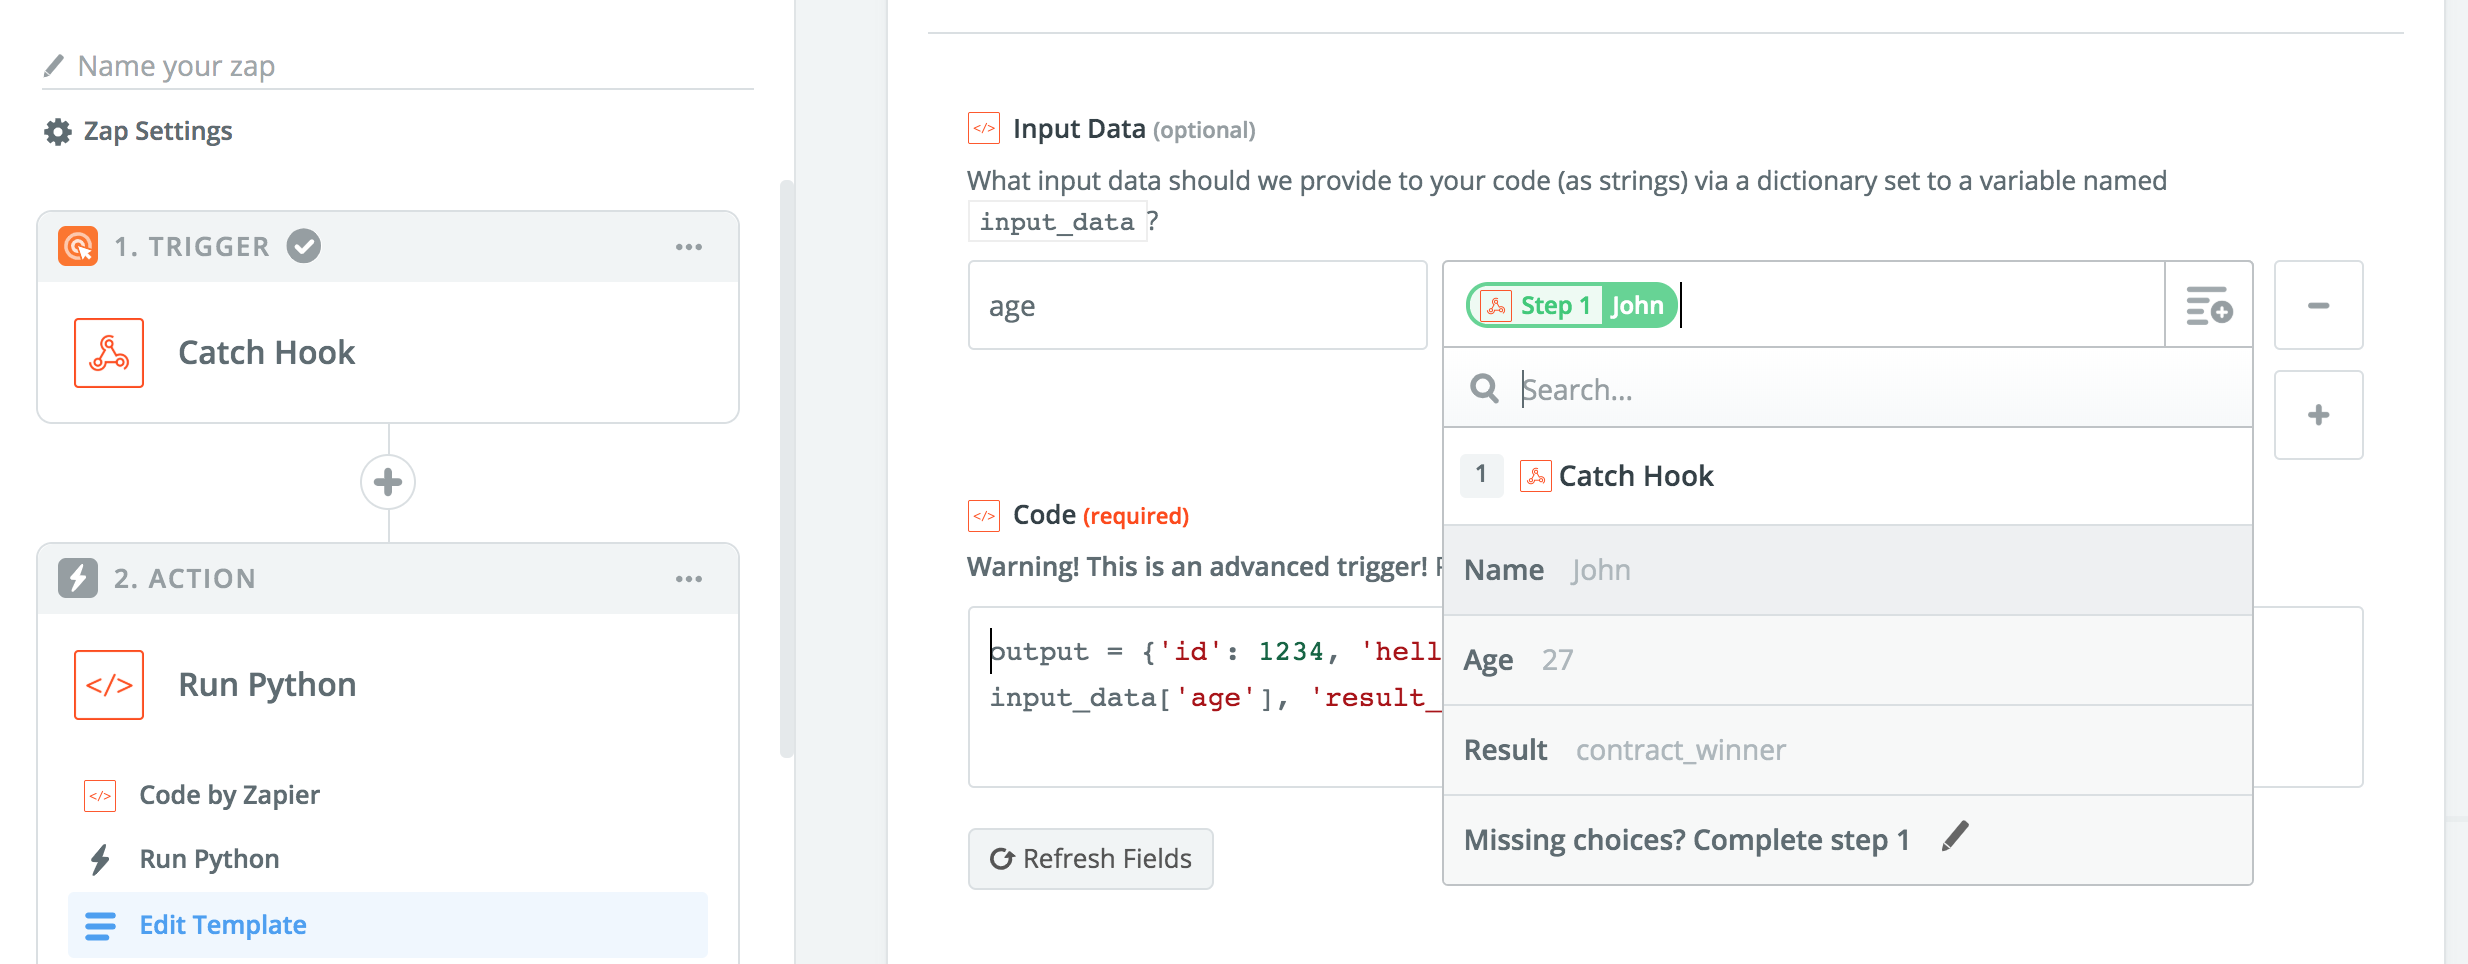Click the step number 1 badge in dropdown
Image resolution: width=2468 pixels, height=964 pixels.
(x=1482, y=475)
